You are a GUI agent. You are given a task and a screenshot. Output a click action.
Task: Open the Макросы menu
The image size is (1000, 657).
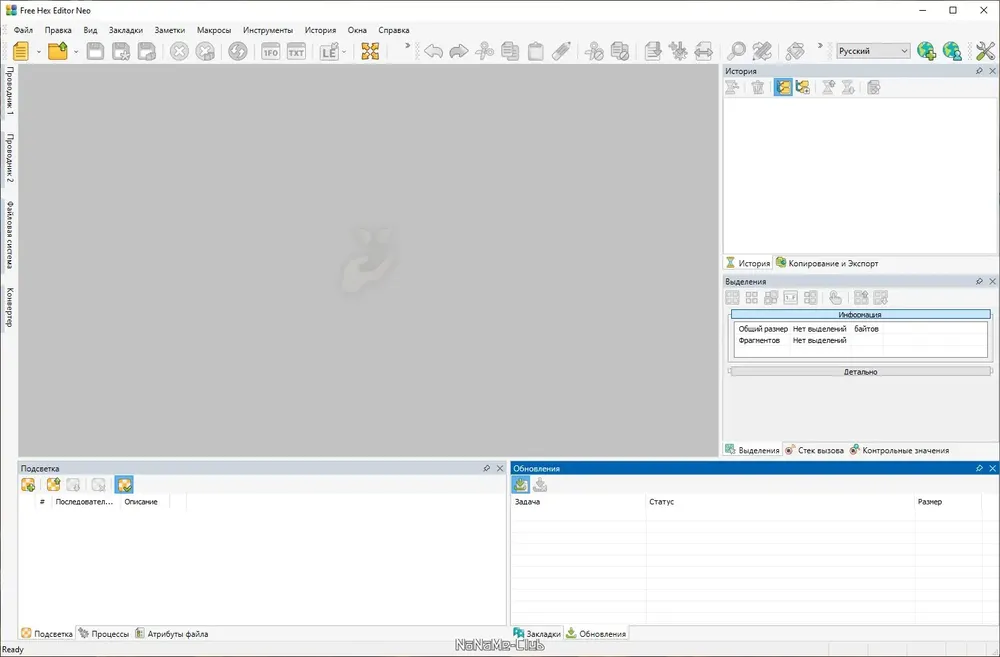point(214,30)
